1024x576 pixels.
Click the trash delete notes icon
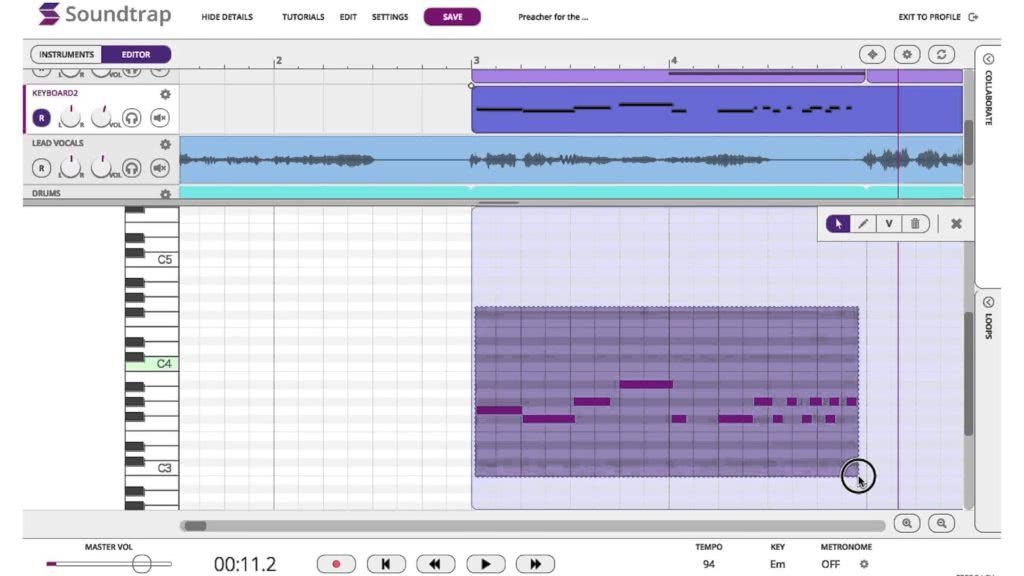(x=915, y=224)
